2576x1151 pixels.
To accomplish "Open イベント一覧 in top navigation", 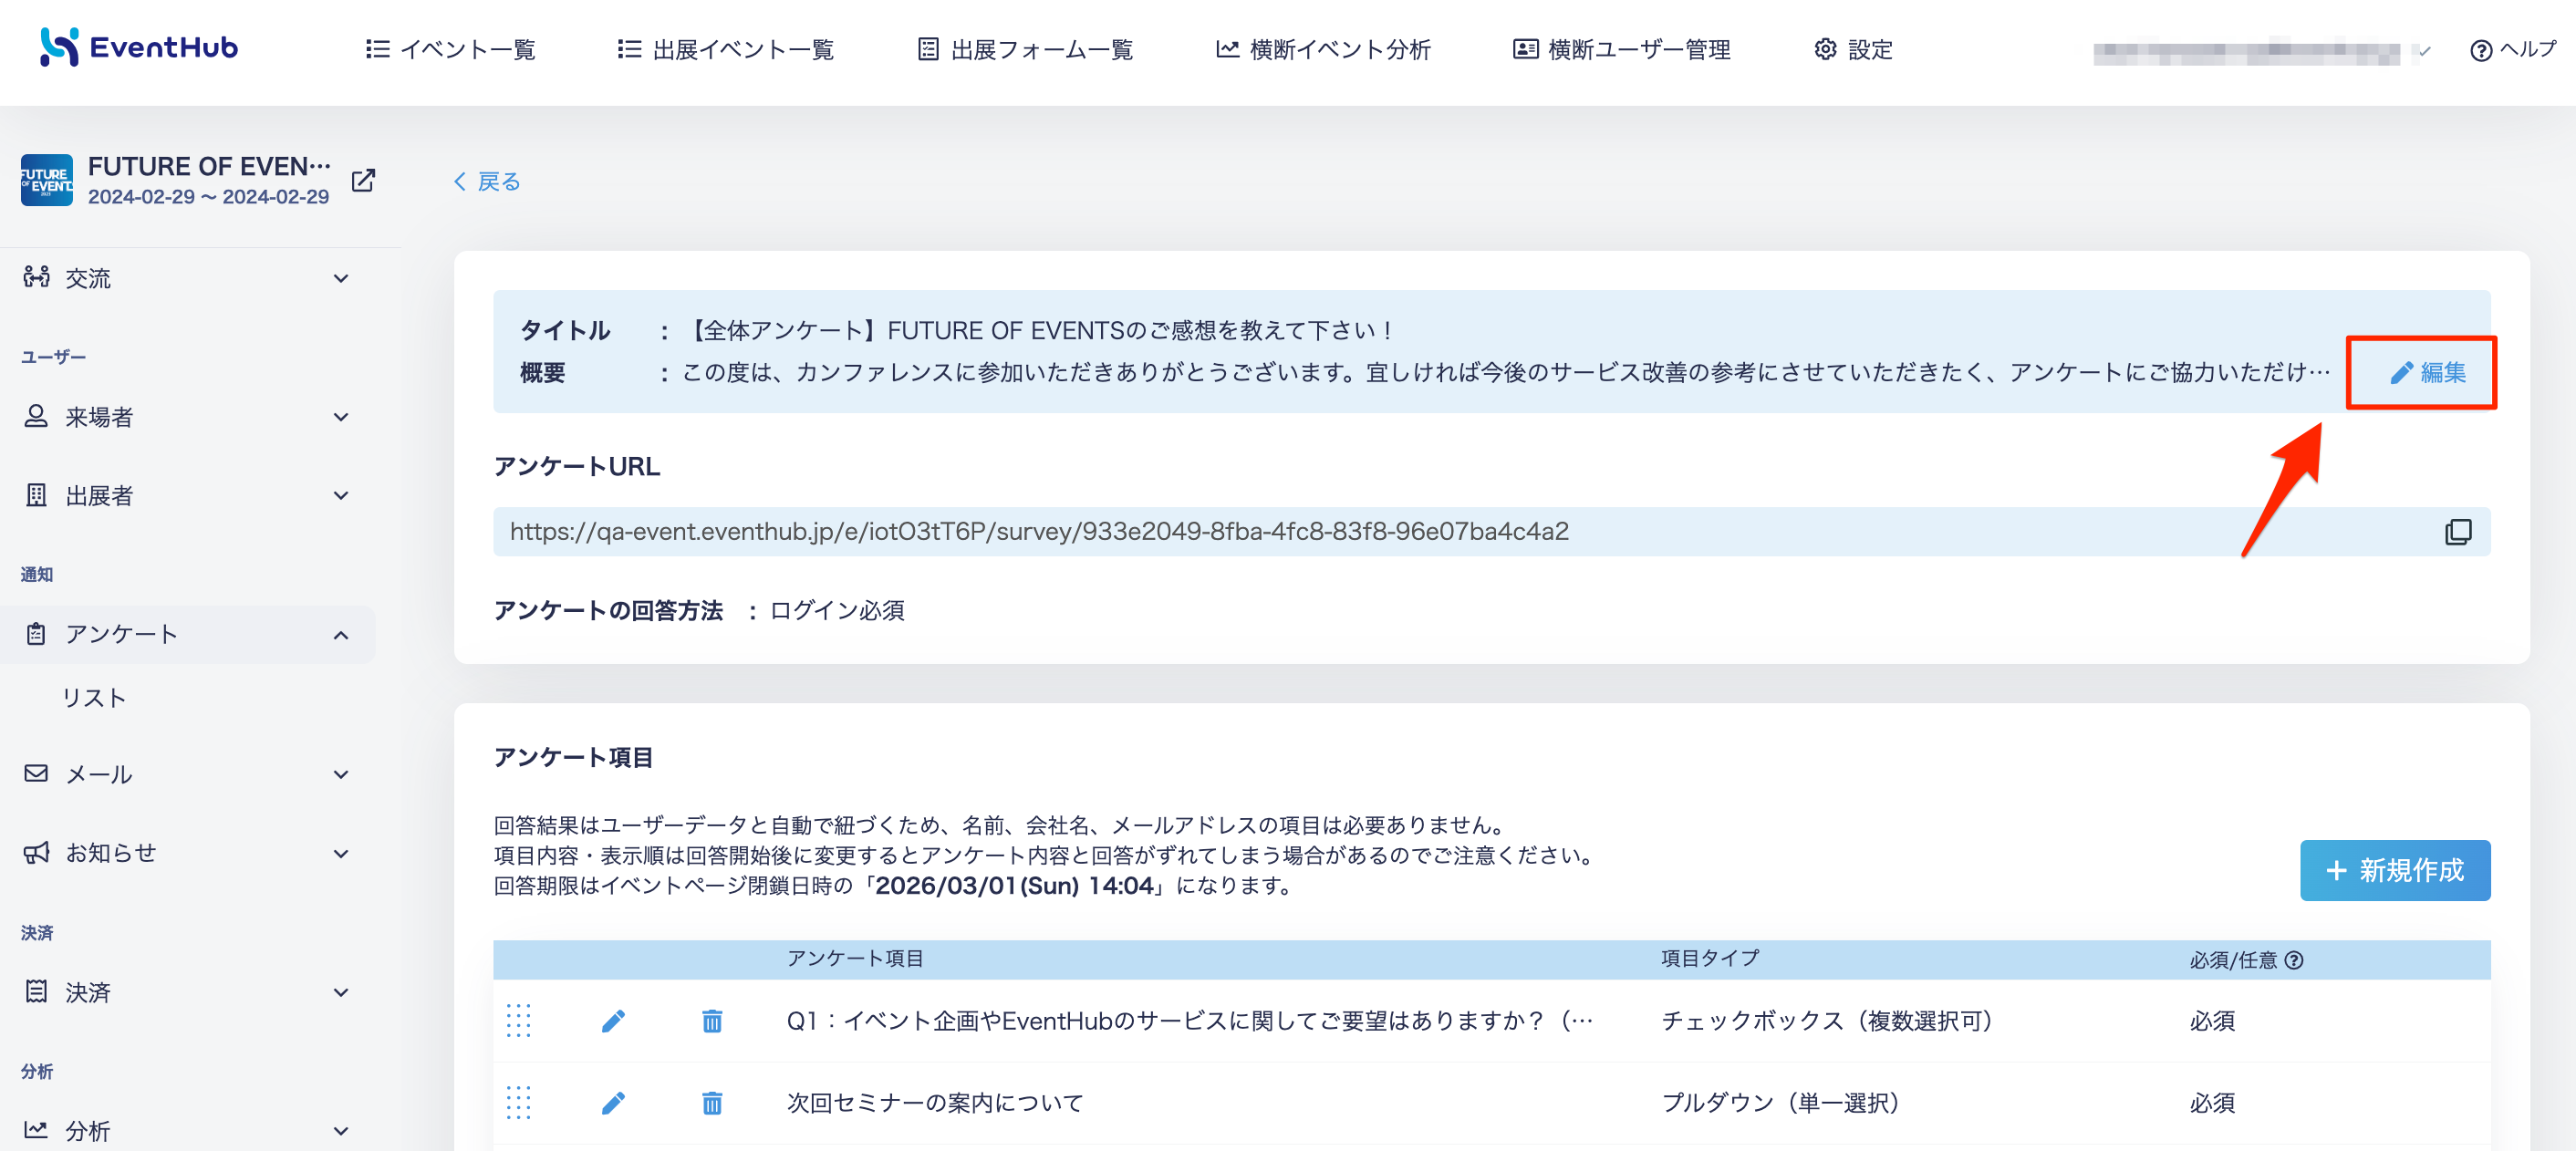I will [450, 49].
